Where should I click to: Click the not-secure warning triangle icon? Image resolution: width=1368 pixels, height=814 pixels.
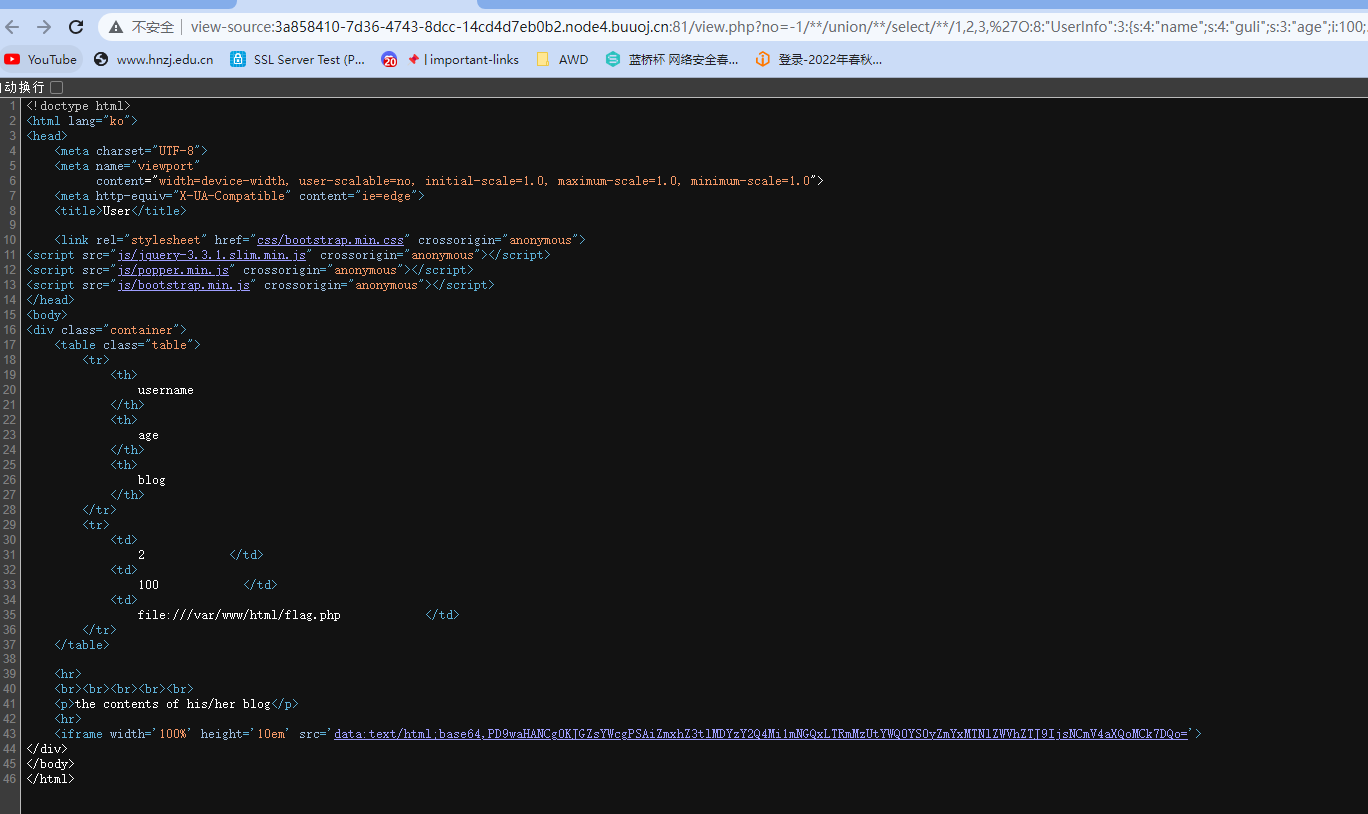pyautogui.click(x=116, y=27)
